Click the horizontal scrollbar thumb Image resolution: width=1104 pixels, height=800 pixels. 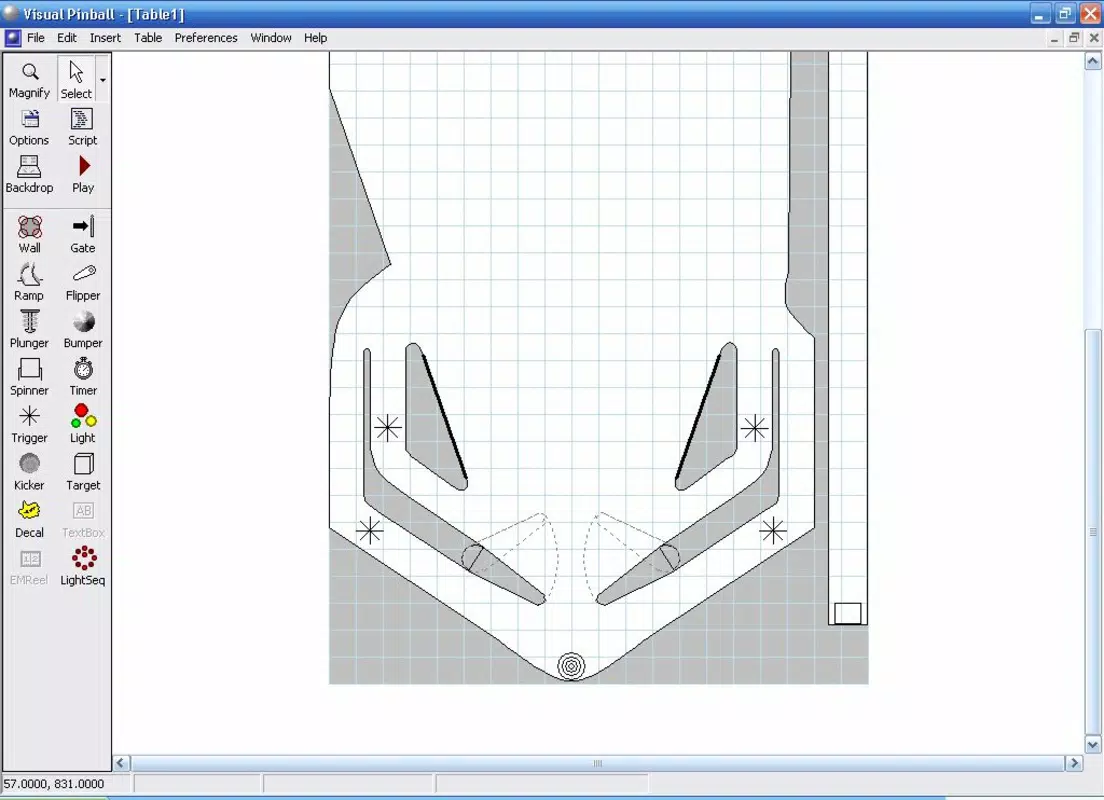tap(598, 763)
